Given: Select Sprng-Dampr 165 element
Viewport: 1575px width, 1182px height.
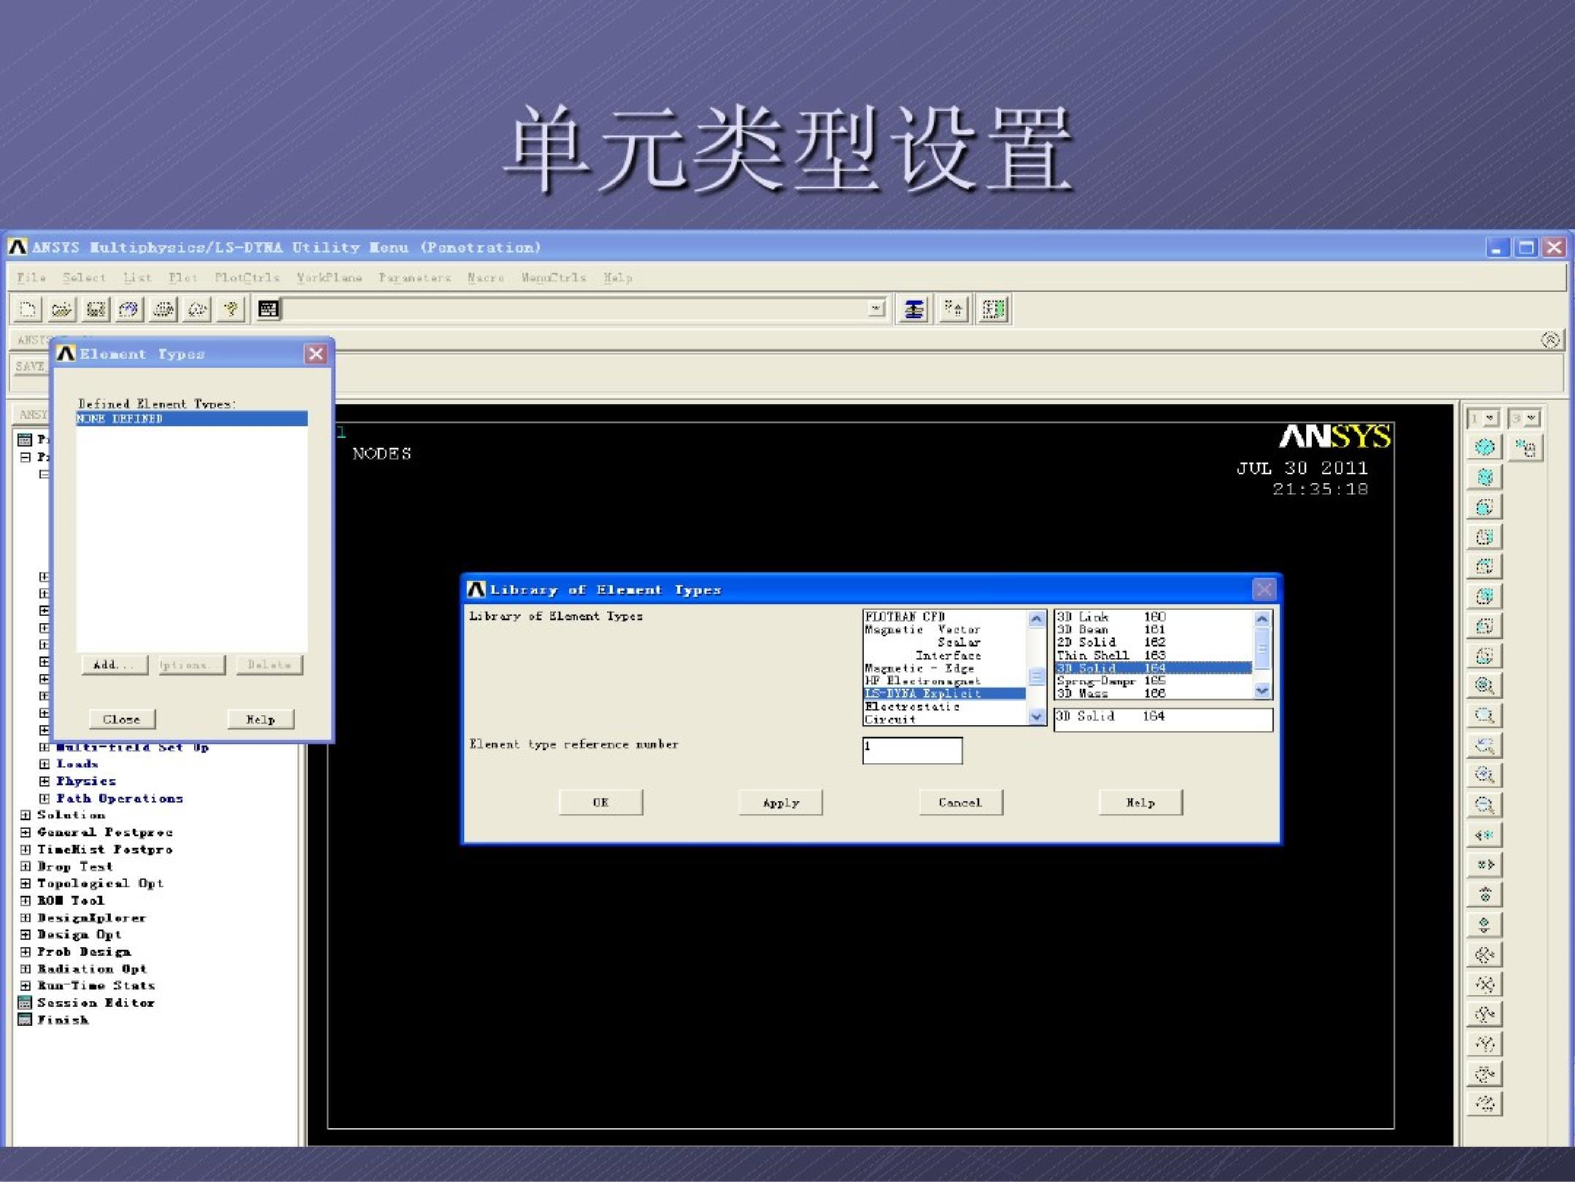Looking at the screenshot, I should 1154,681.
